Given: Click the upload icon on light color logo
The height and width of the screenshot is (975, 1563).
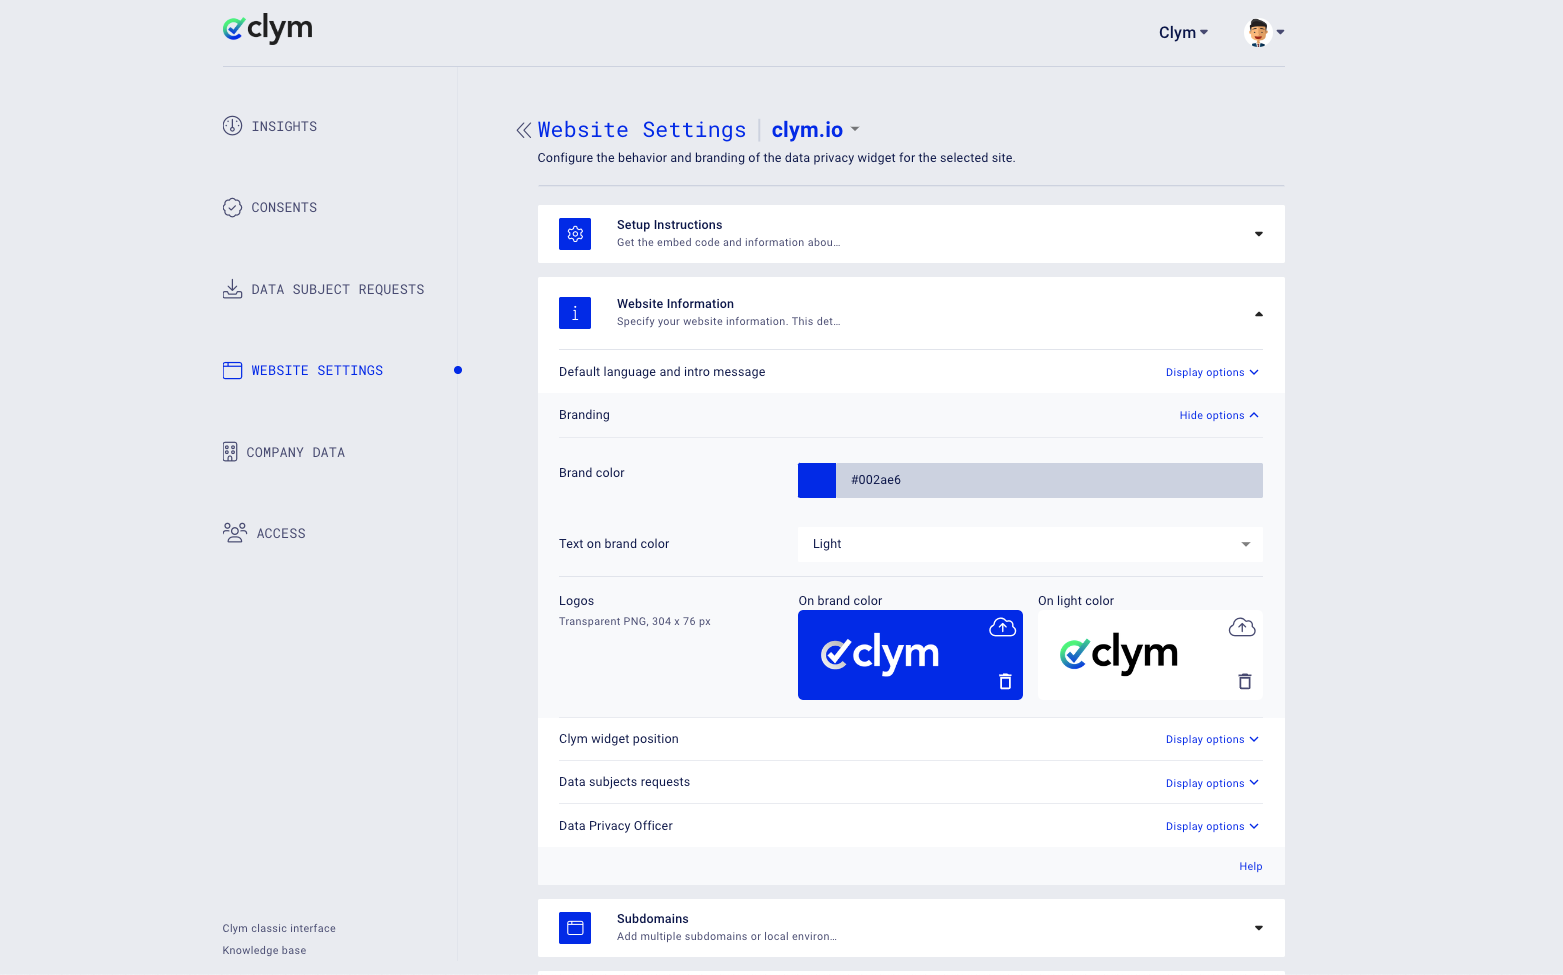Looking at the screenshot, I should (x=1241, y=627).
